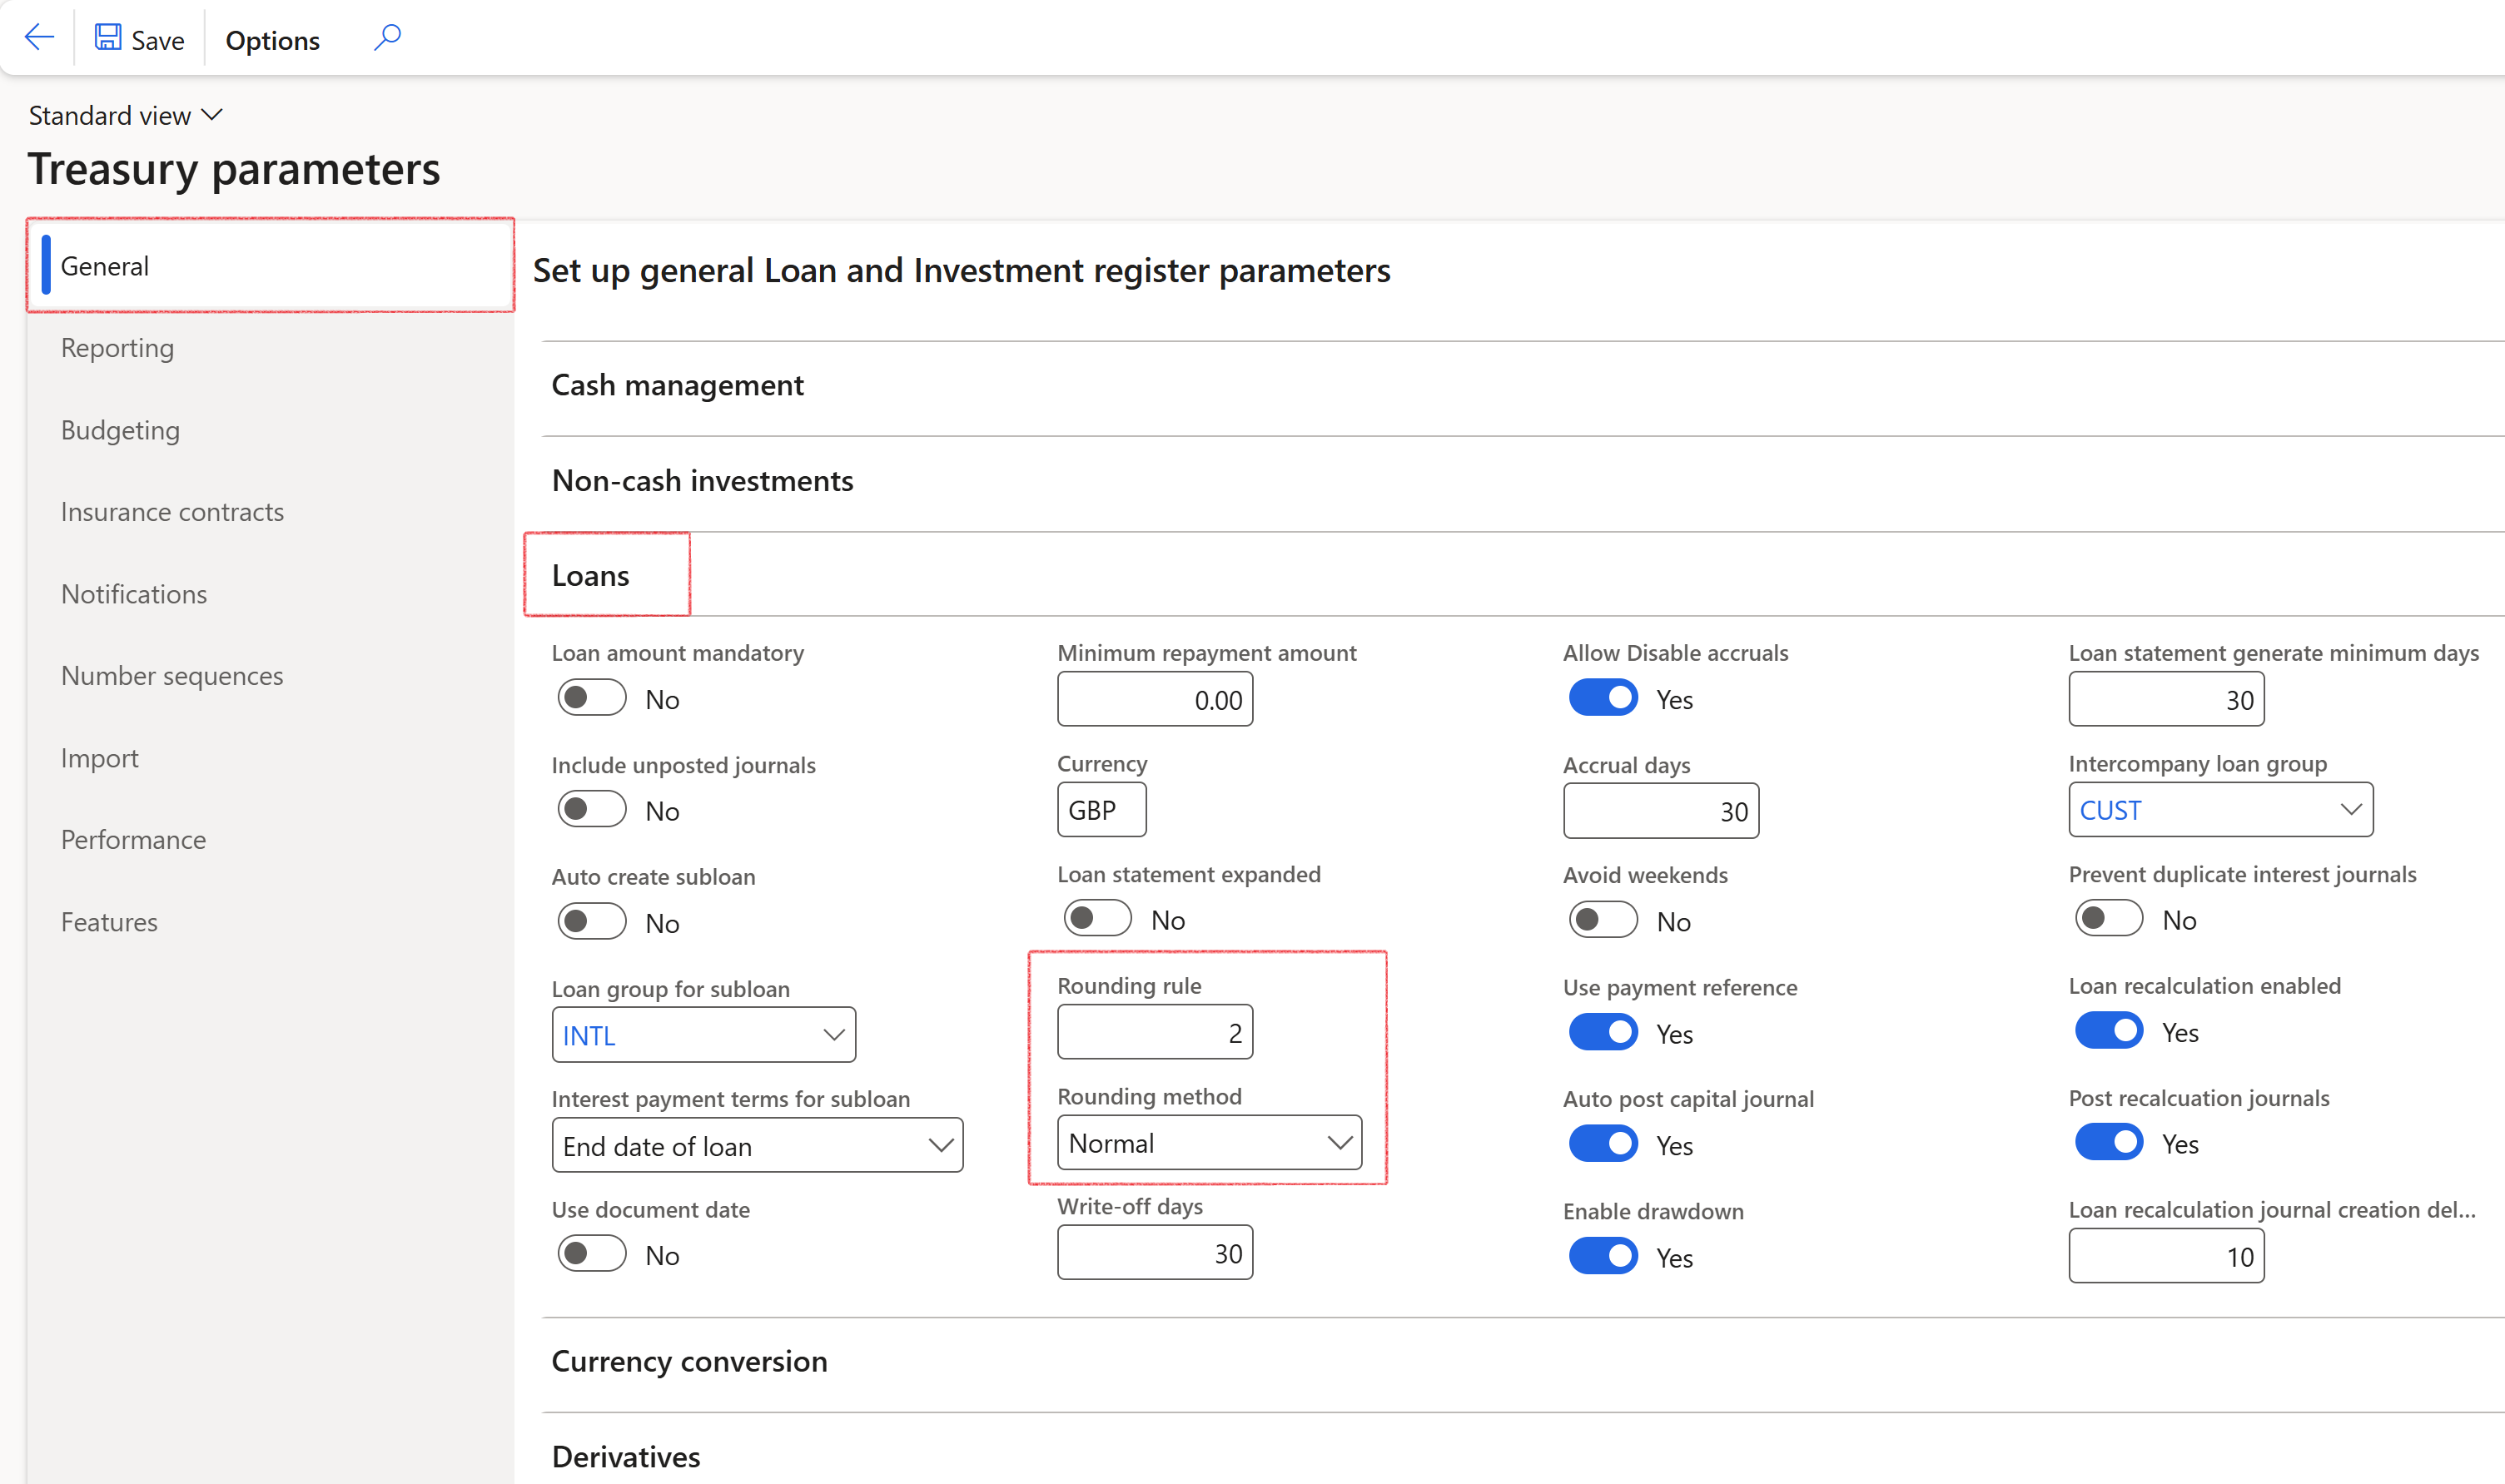This screenshot has width=2505, height=1484.
Task: Select the Number sequences tab
Action: (x=172, y=675)
